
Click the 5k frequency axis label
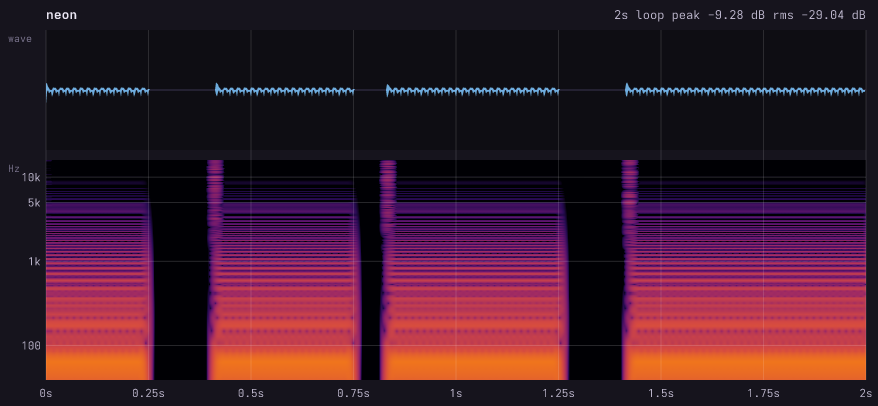[34, 203]
